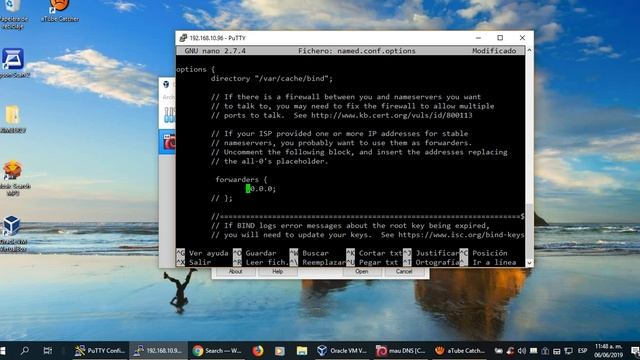640x360 pixels.
Task: Open Task View on the taskbar
Action: (x=48, y=351)
